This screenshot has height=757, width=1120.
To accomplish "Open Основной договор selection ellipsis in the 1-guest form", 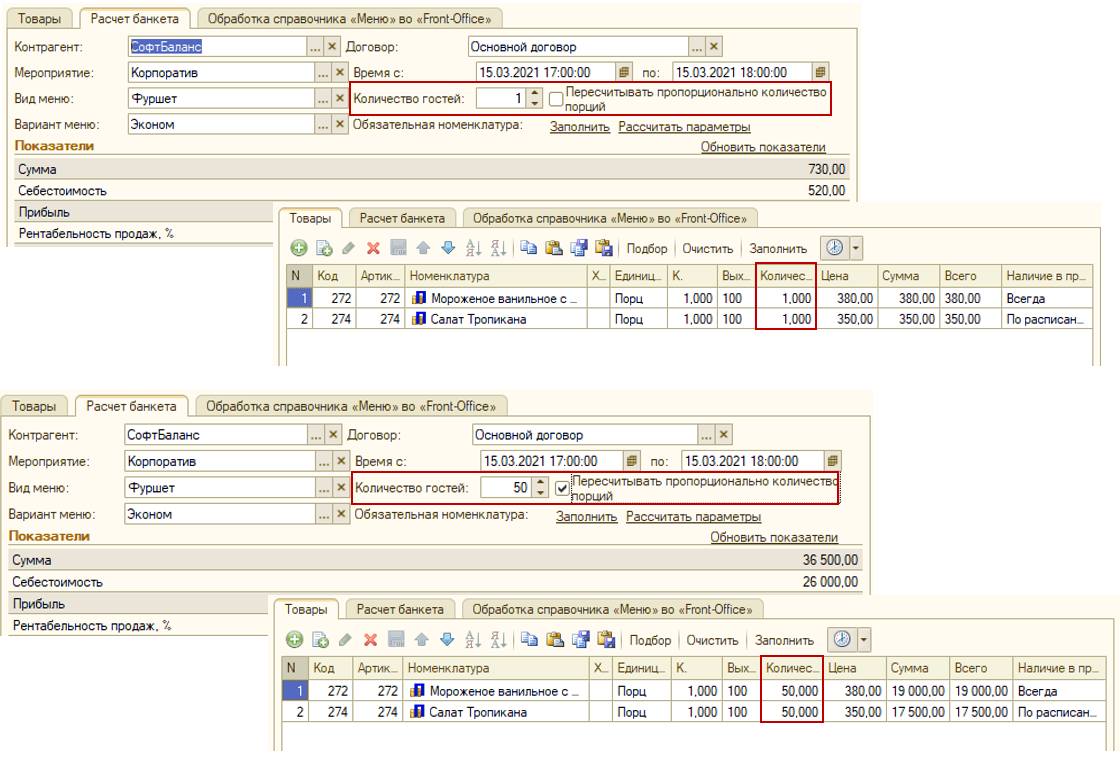I will (x=696, y=46).
